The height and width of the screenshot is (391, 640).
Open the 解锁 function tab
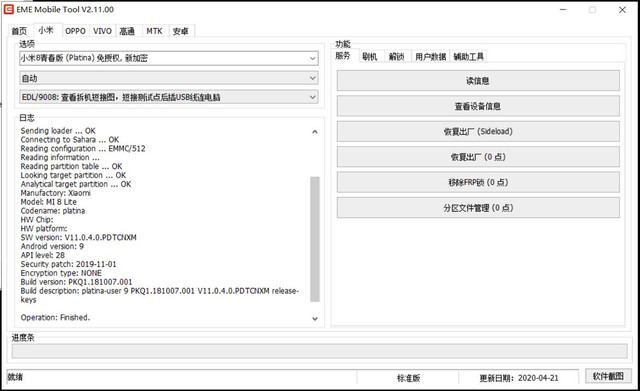click(x=396, y=57)
